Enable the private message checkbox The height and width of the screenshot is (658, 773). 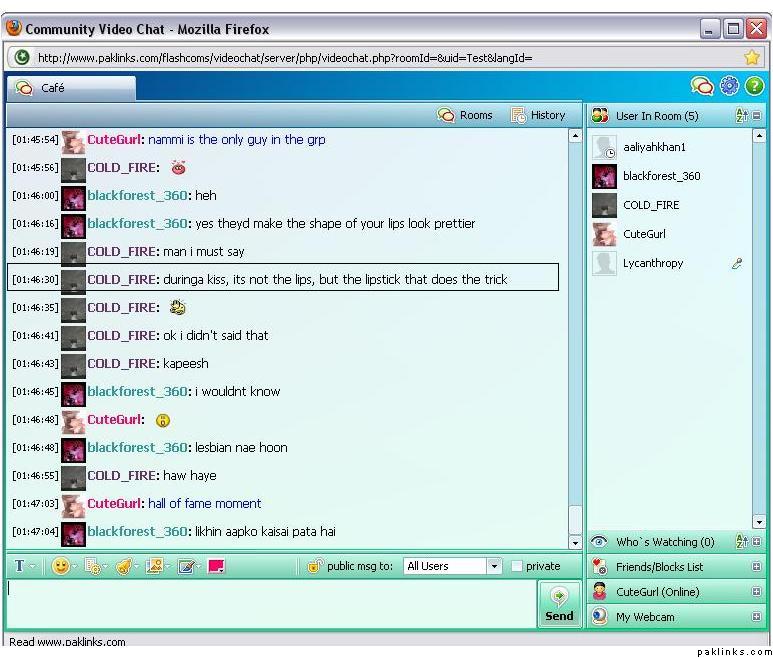(x=517, y=566)
